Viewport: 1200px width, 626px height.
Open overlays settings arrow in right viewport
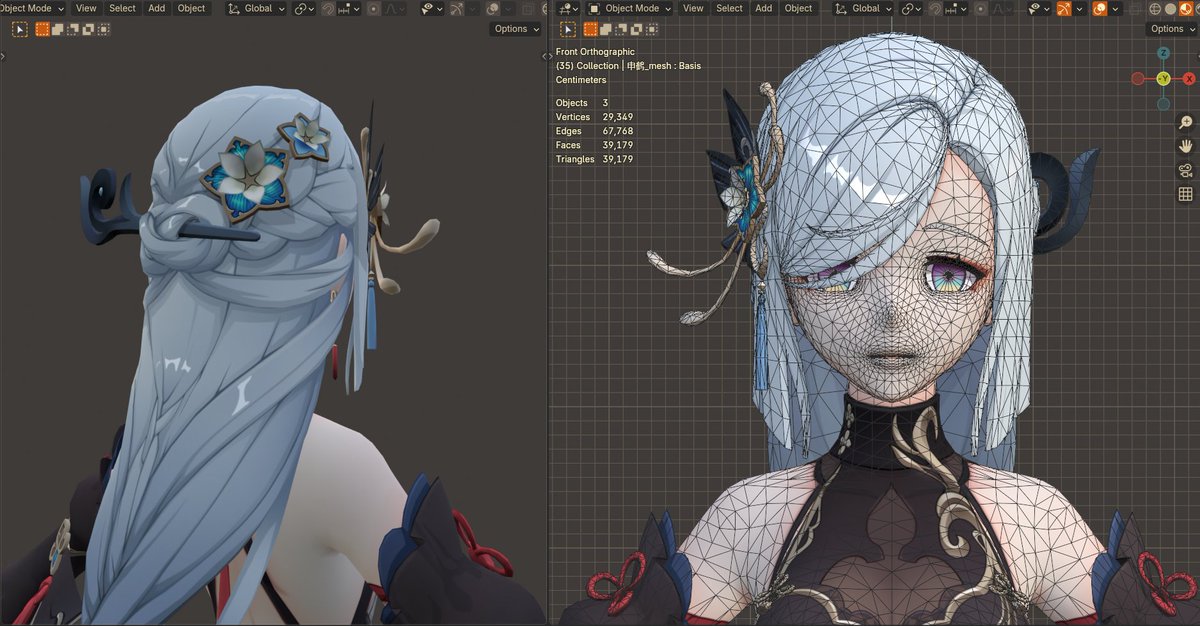tap(1115, 8)
